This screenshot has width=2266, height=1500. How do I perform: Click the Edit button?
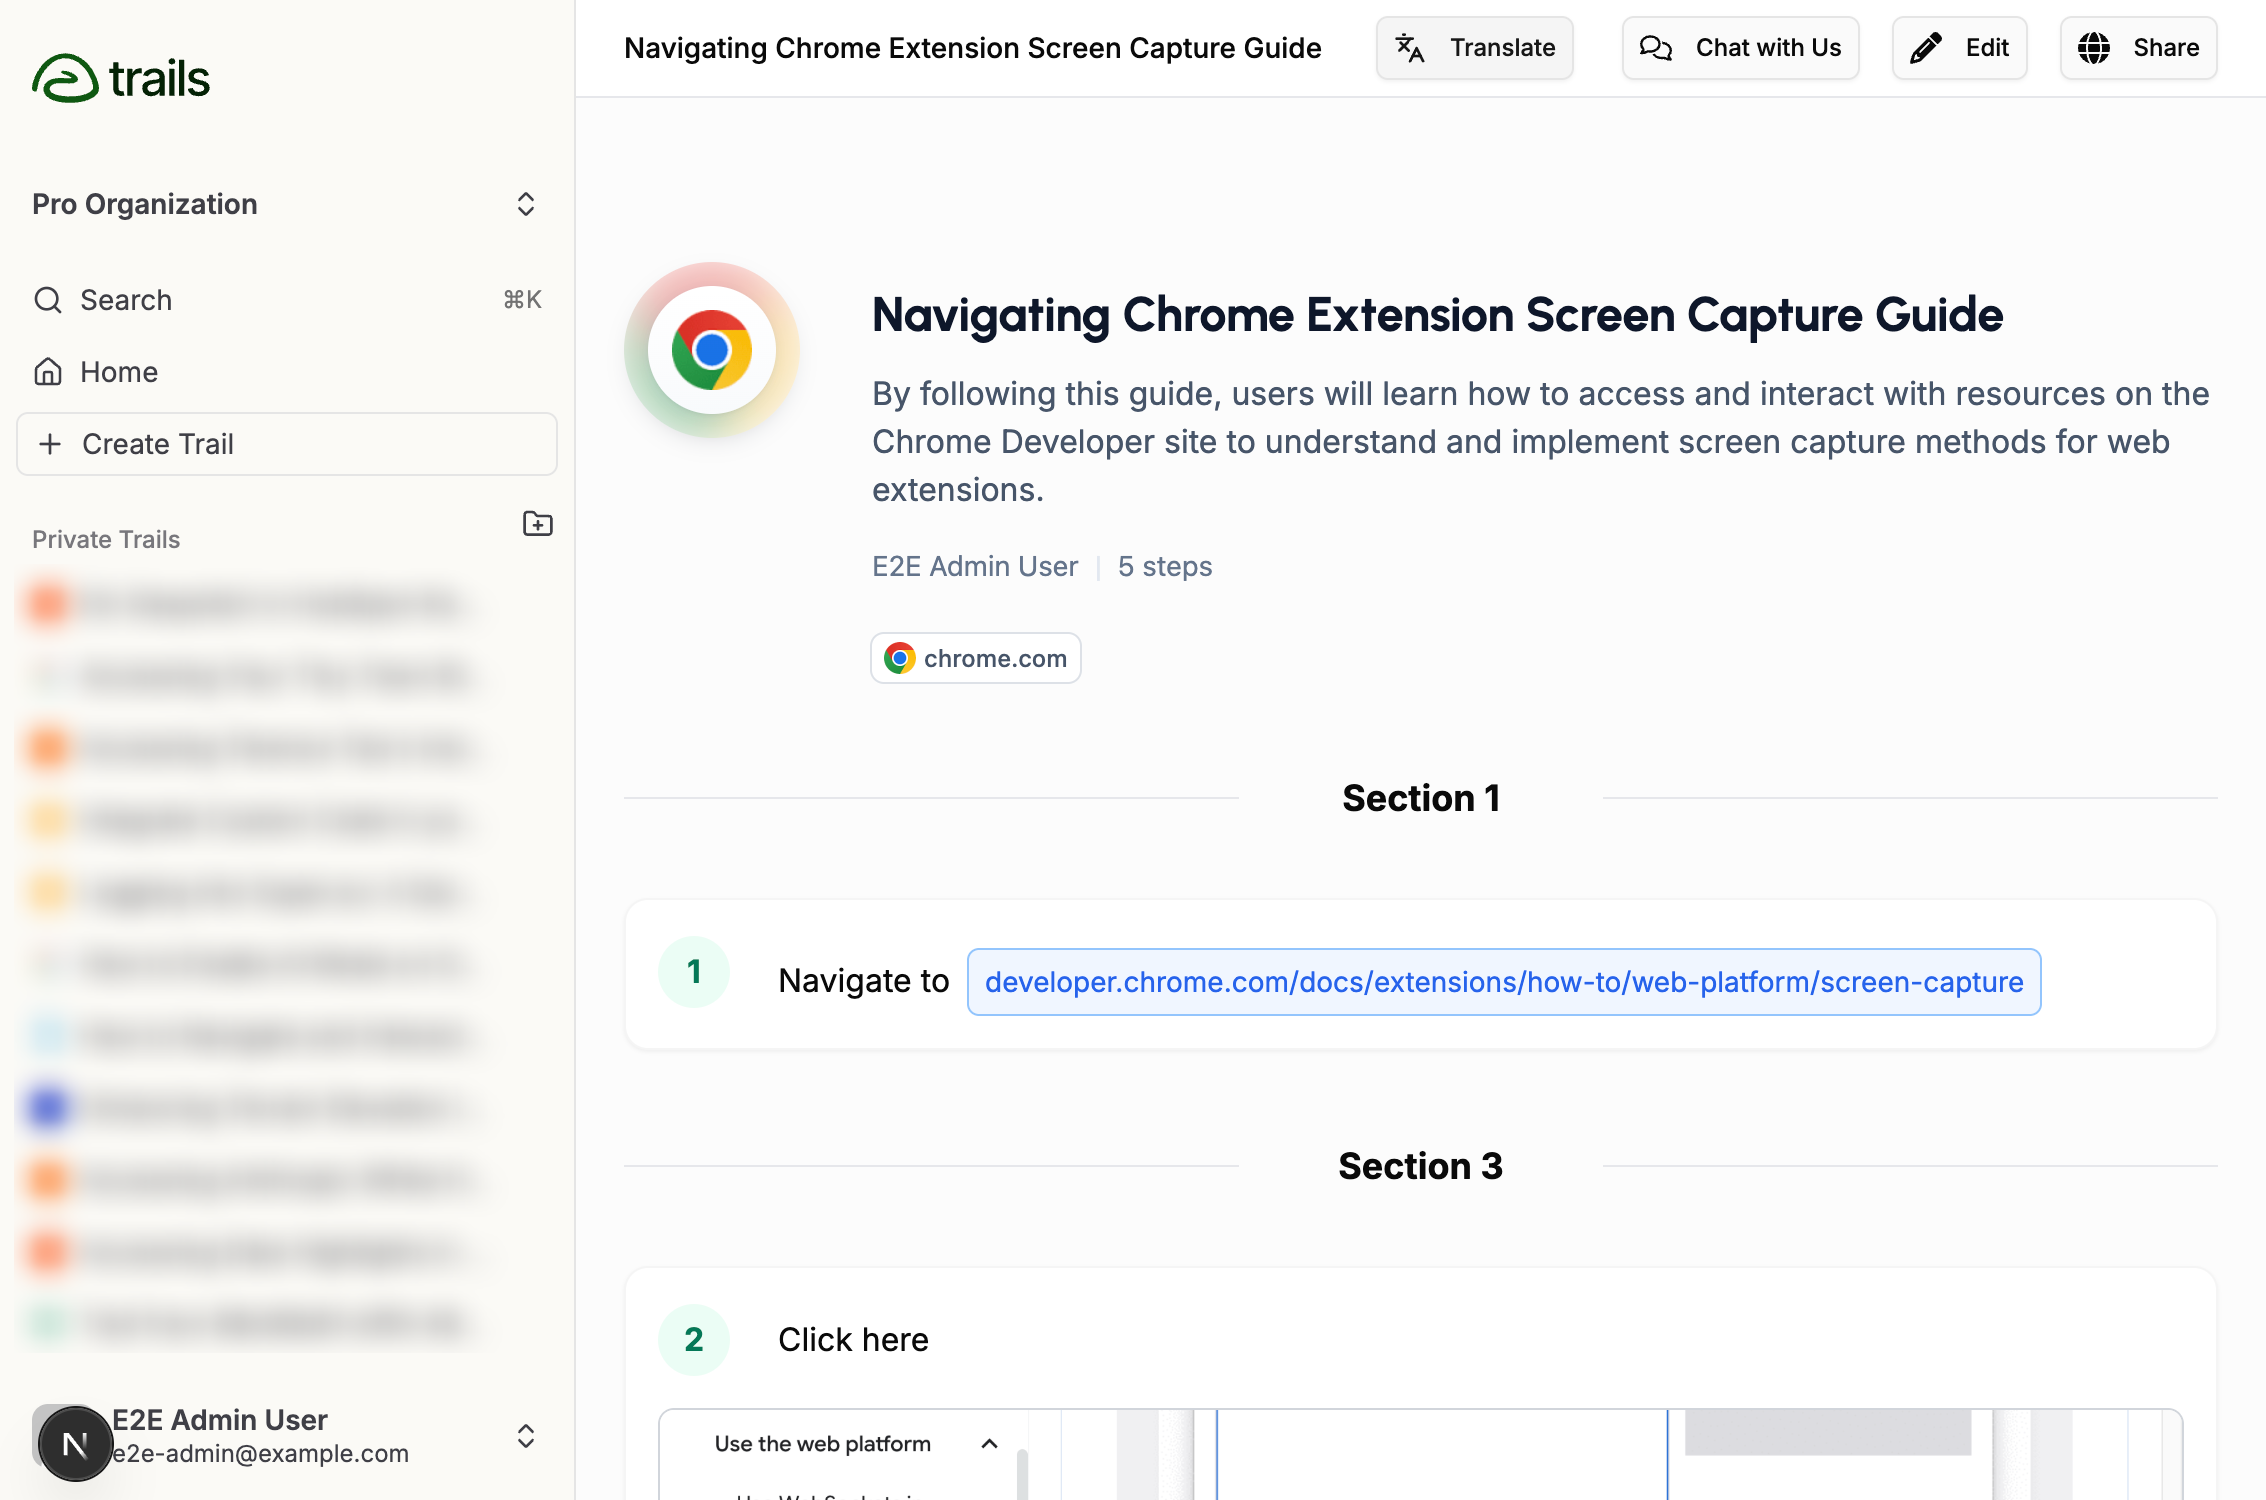[x=1959, y=48]
